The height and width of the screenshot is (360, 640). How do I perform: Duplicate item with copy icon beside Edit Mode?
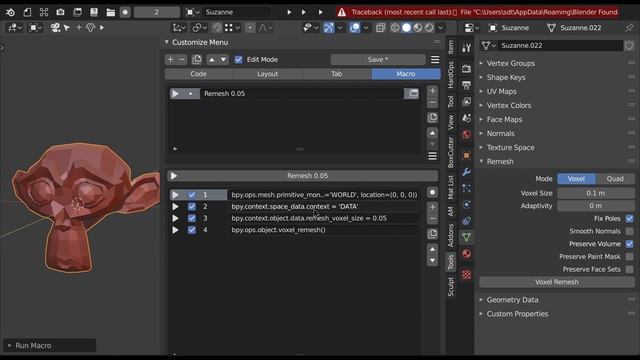197,60
